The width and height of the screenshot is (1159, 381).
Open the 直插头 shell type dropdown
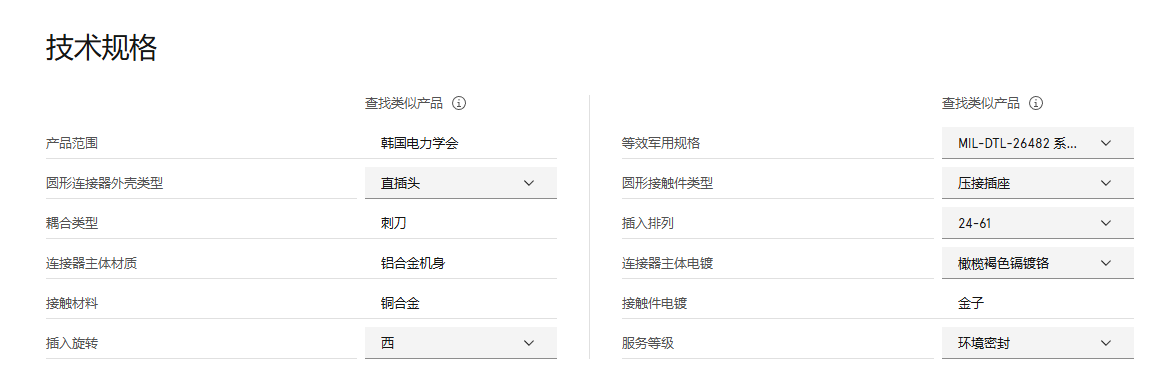(460, 183)
